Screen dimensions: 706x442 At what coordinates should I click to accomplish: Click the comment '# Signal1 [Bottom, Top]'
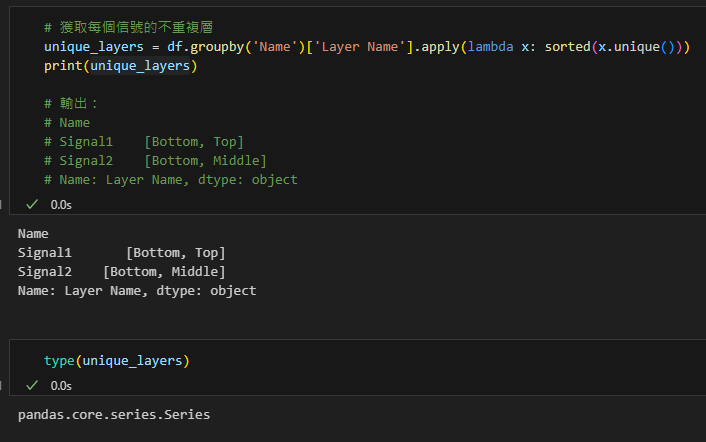point(144,142)
